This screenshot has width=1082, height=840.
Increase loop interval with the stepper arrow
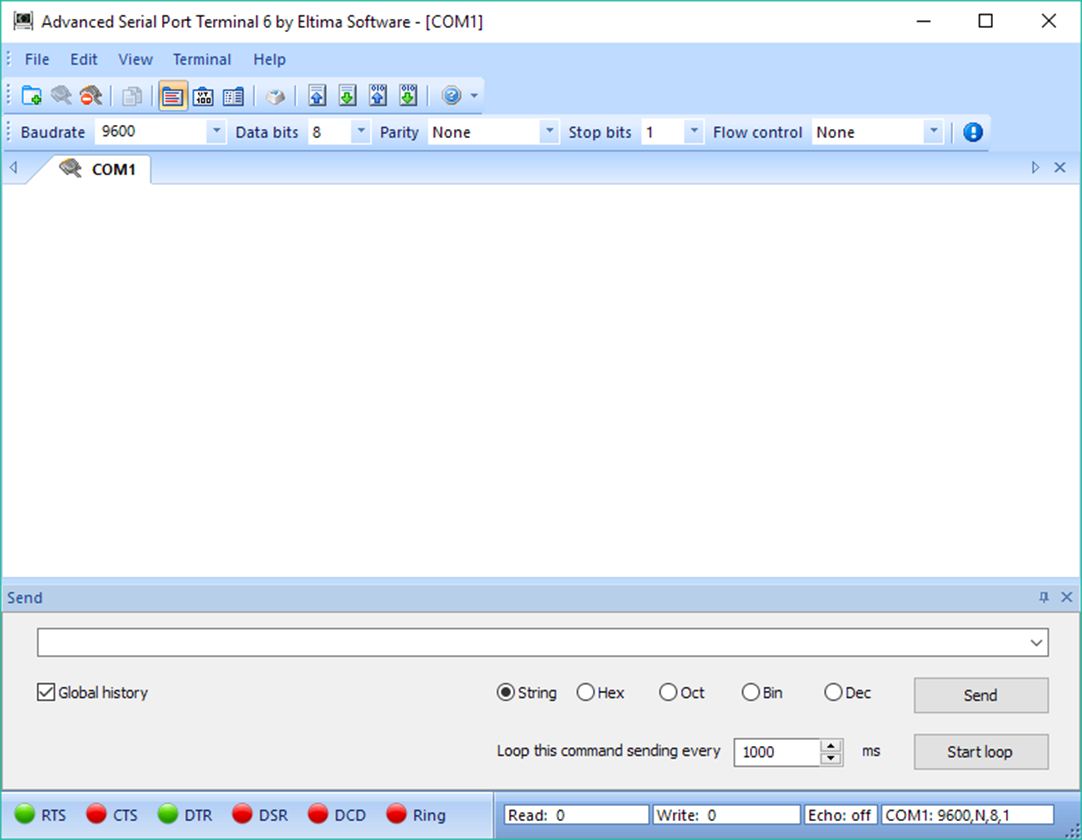coord(828,746)
